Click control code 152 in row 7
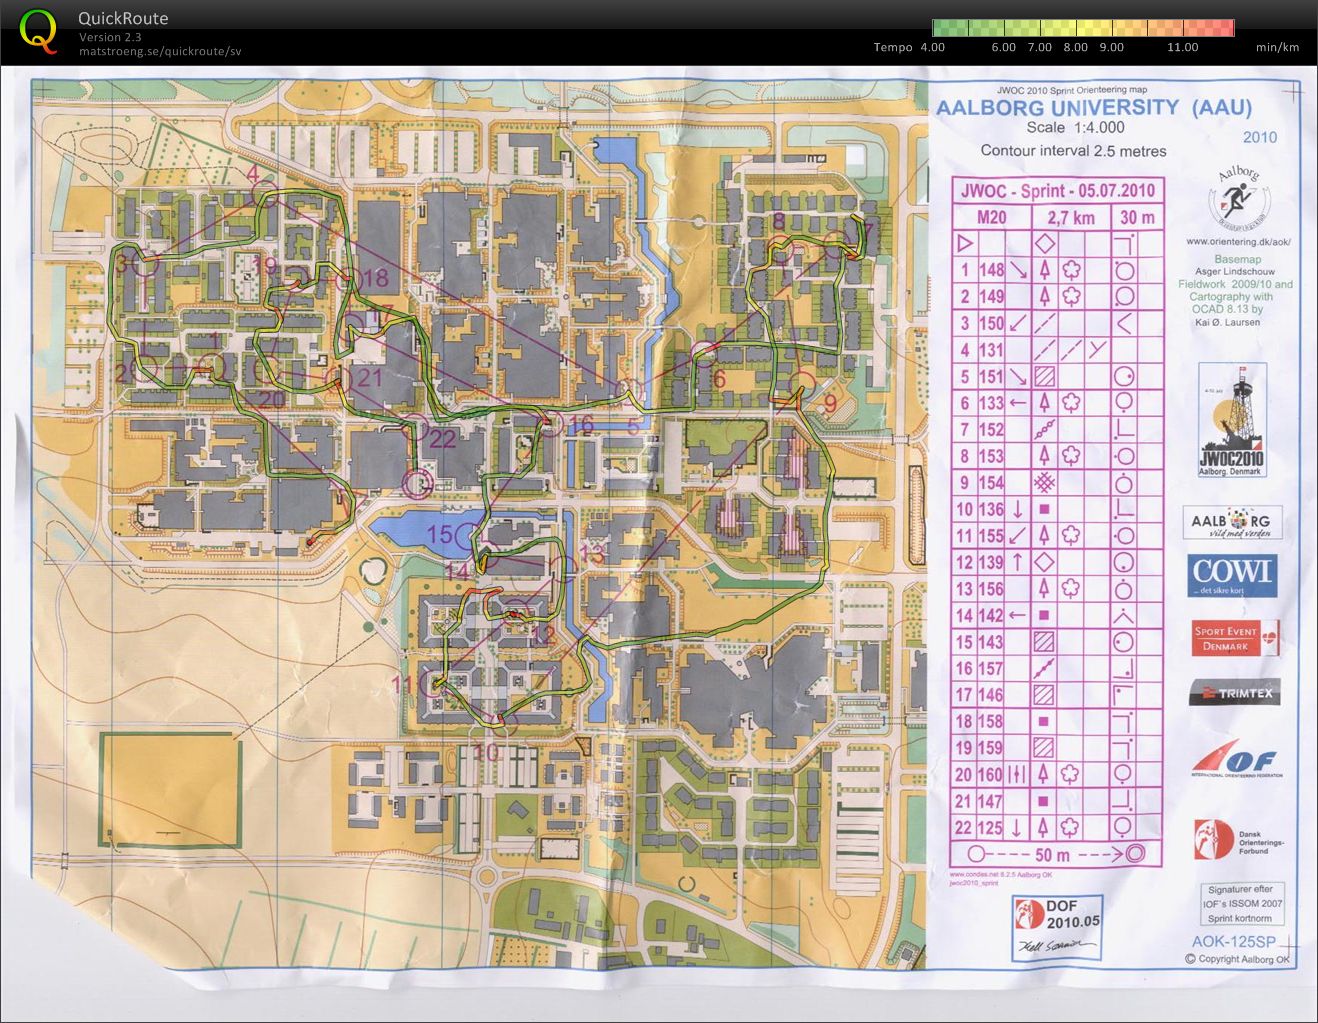1318x1023 pixels. 990,429
